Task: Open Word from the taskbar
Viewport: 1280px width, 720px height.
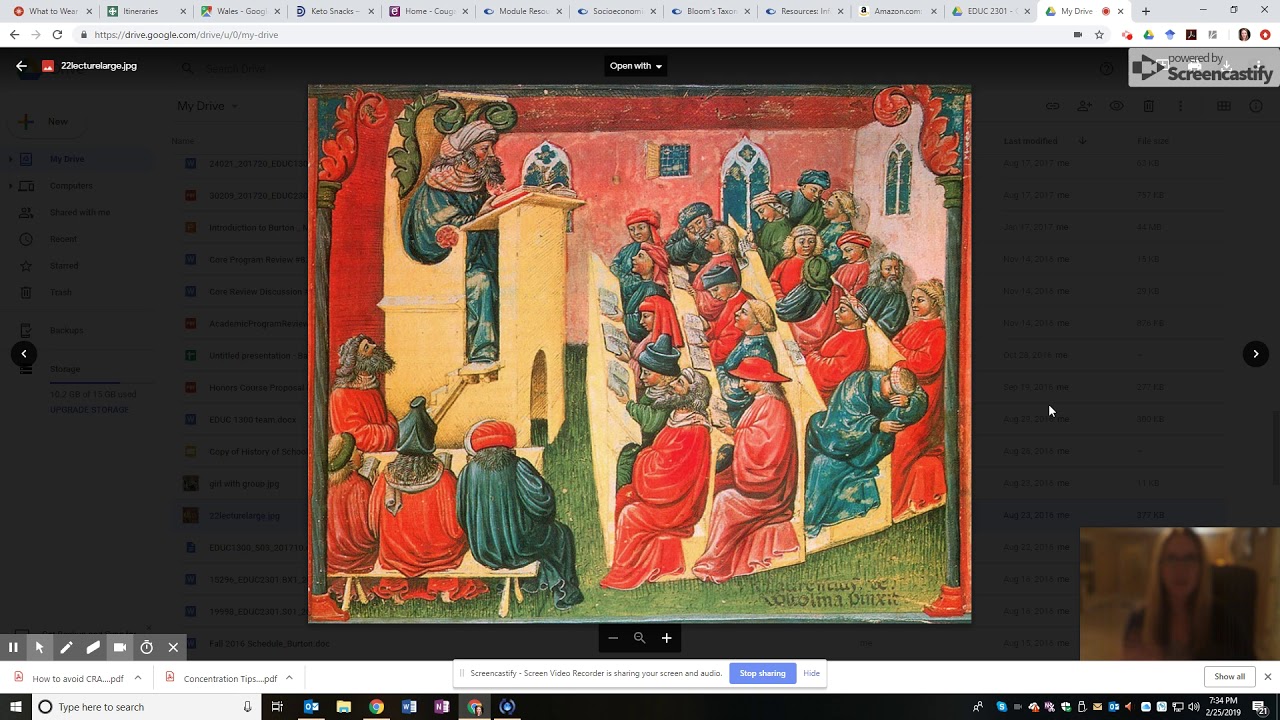Action: pos(409,707)
